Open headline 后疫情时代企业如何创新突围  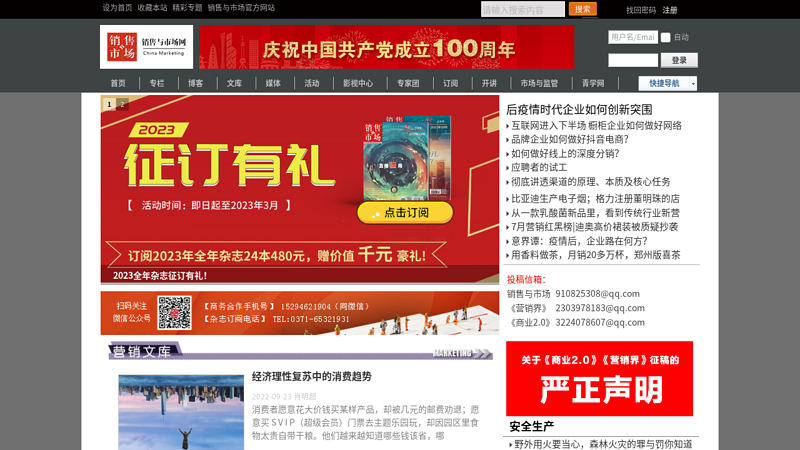pos(579,109)
